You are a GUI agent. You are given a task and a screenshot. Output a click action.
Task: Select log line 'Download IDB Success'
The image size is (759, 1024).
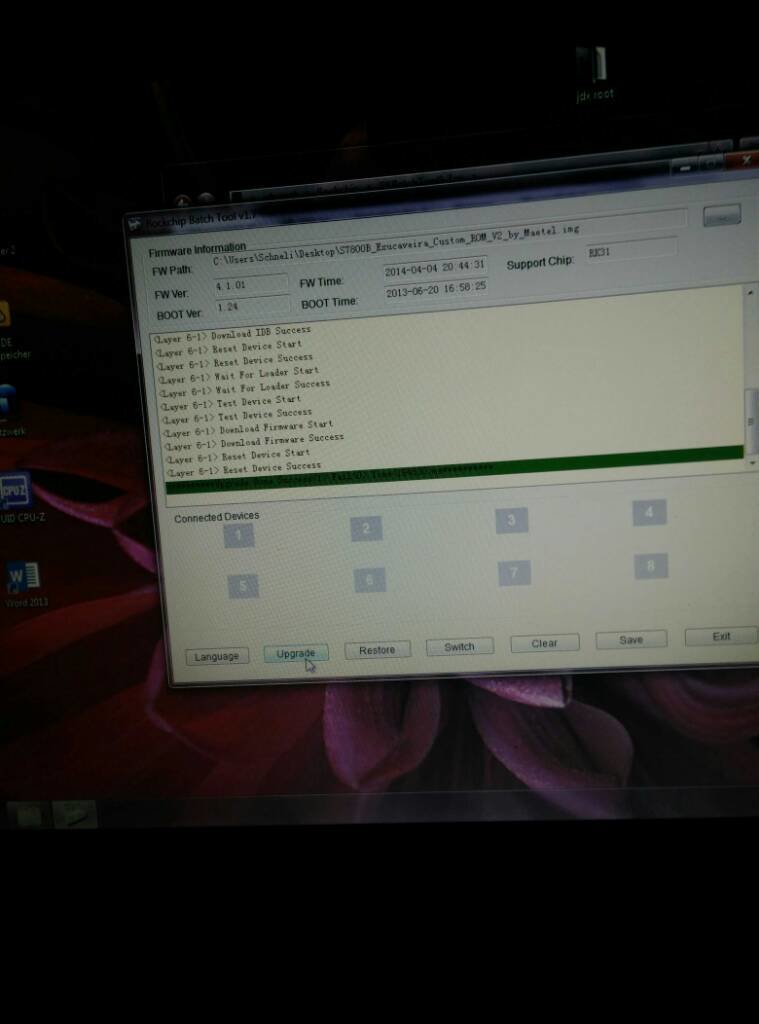232,335
